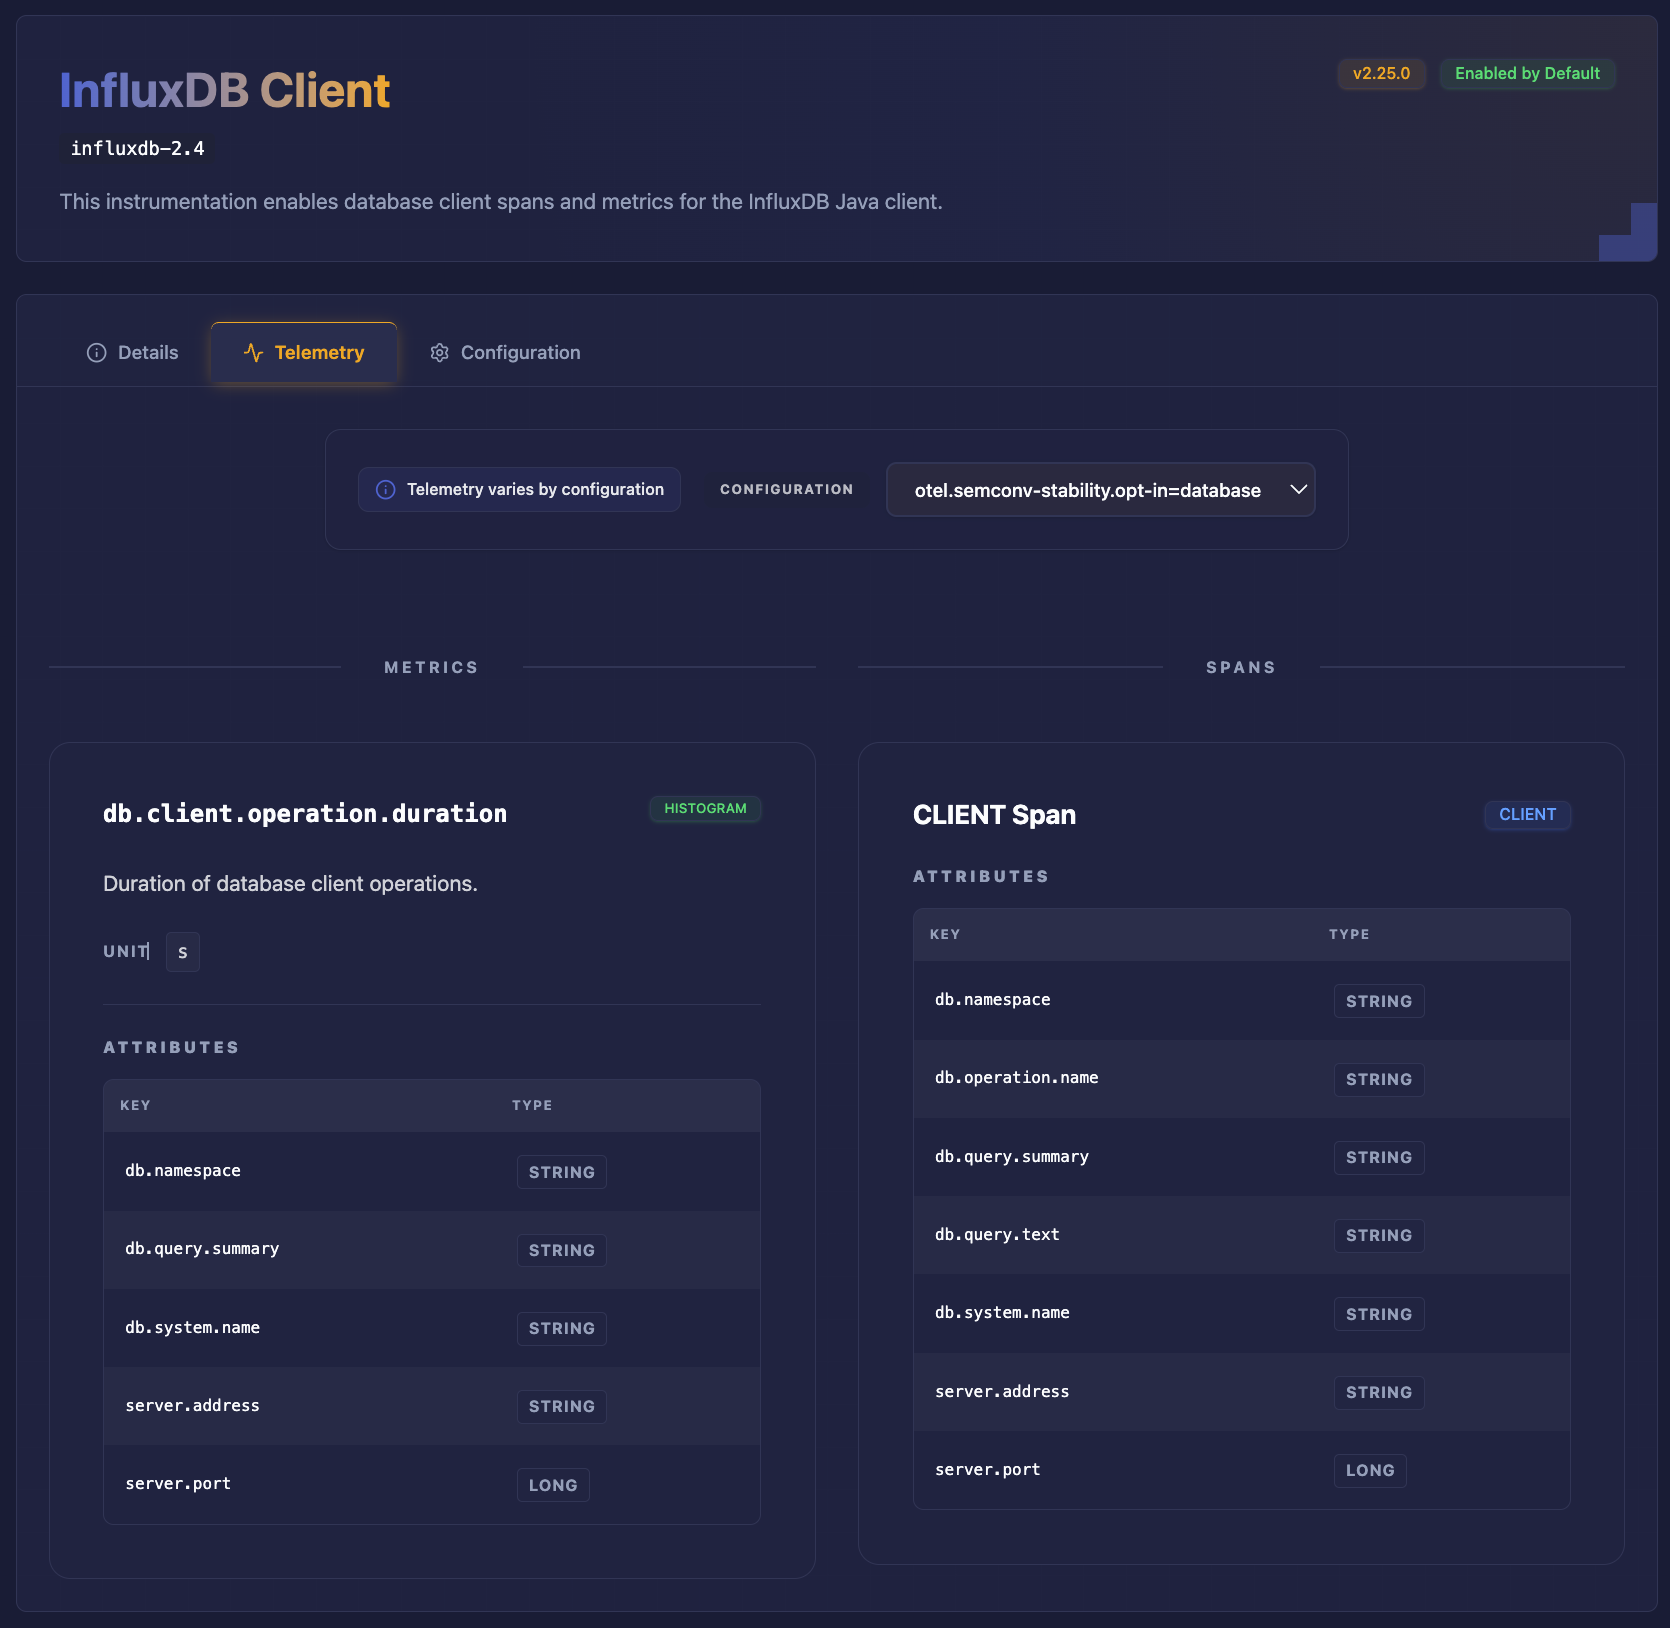Image resolution: width=1670 pixels, height=1628 pixels.
Task: Click the CLIENT span kind badge
Action: click(x=1527, y=815)
